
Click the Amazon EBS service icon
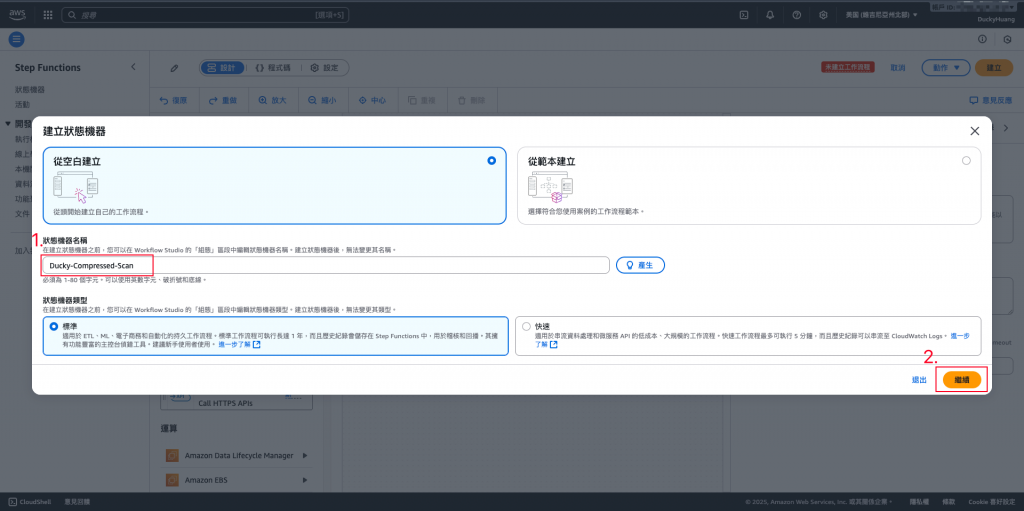coord(172,480)
